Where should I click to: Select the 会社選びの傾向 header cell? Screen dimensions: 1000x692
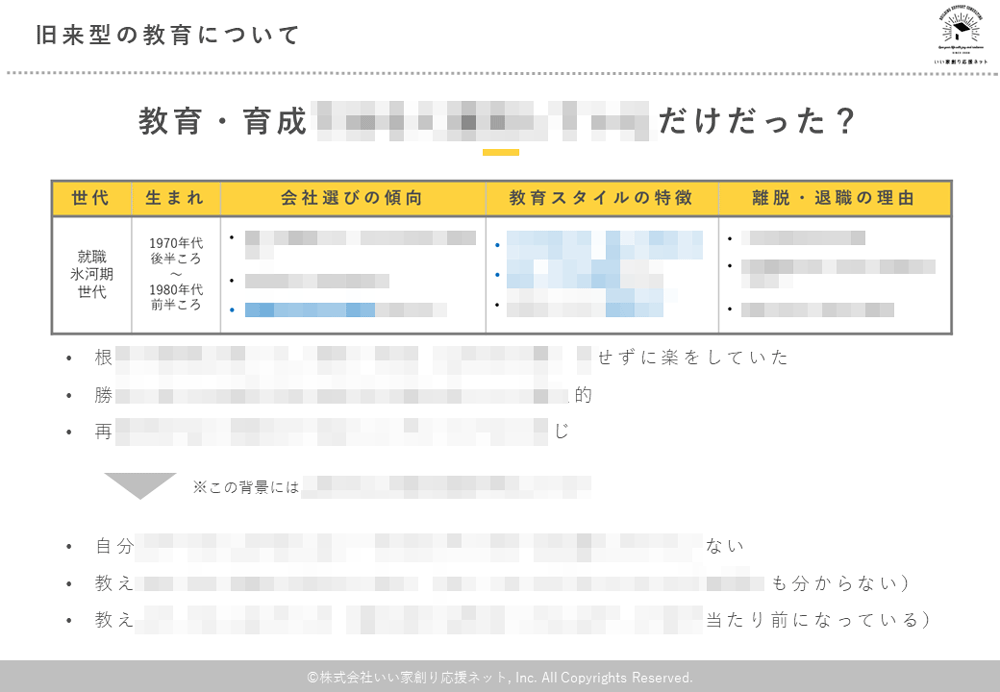352,198
